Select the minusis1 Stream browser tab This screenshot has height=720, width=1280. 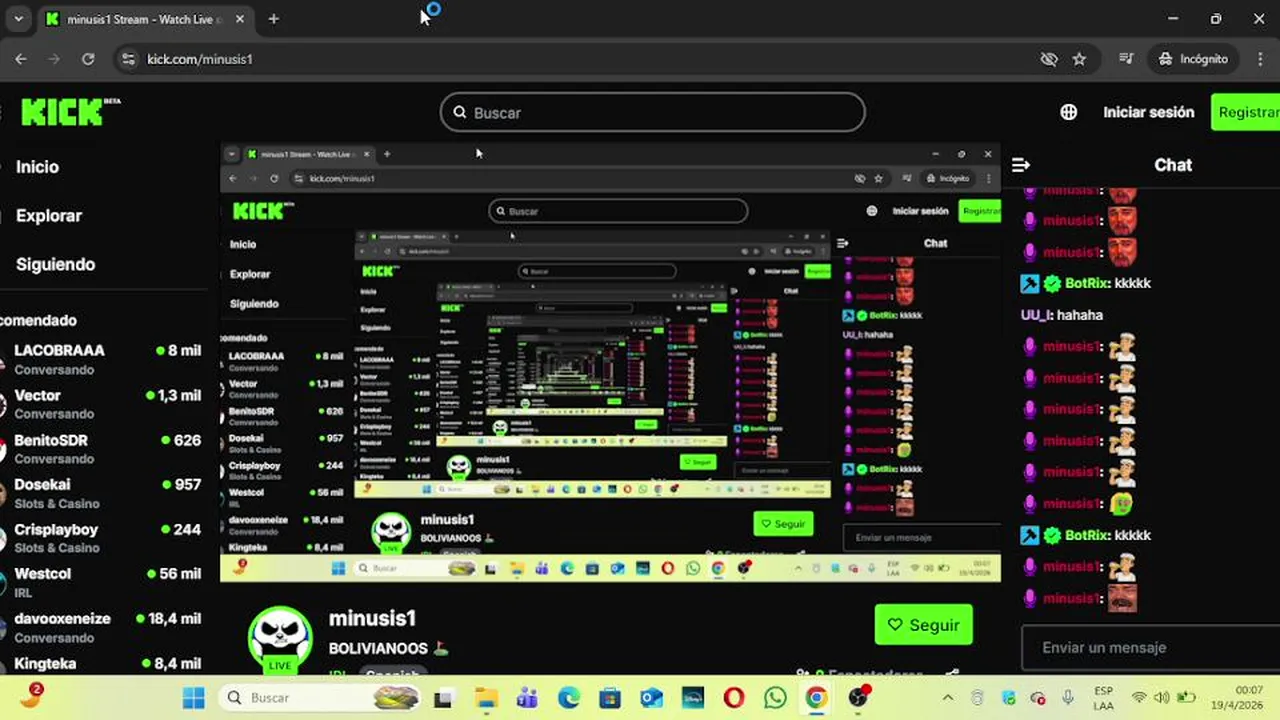tap(145, 19)
